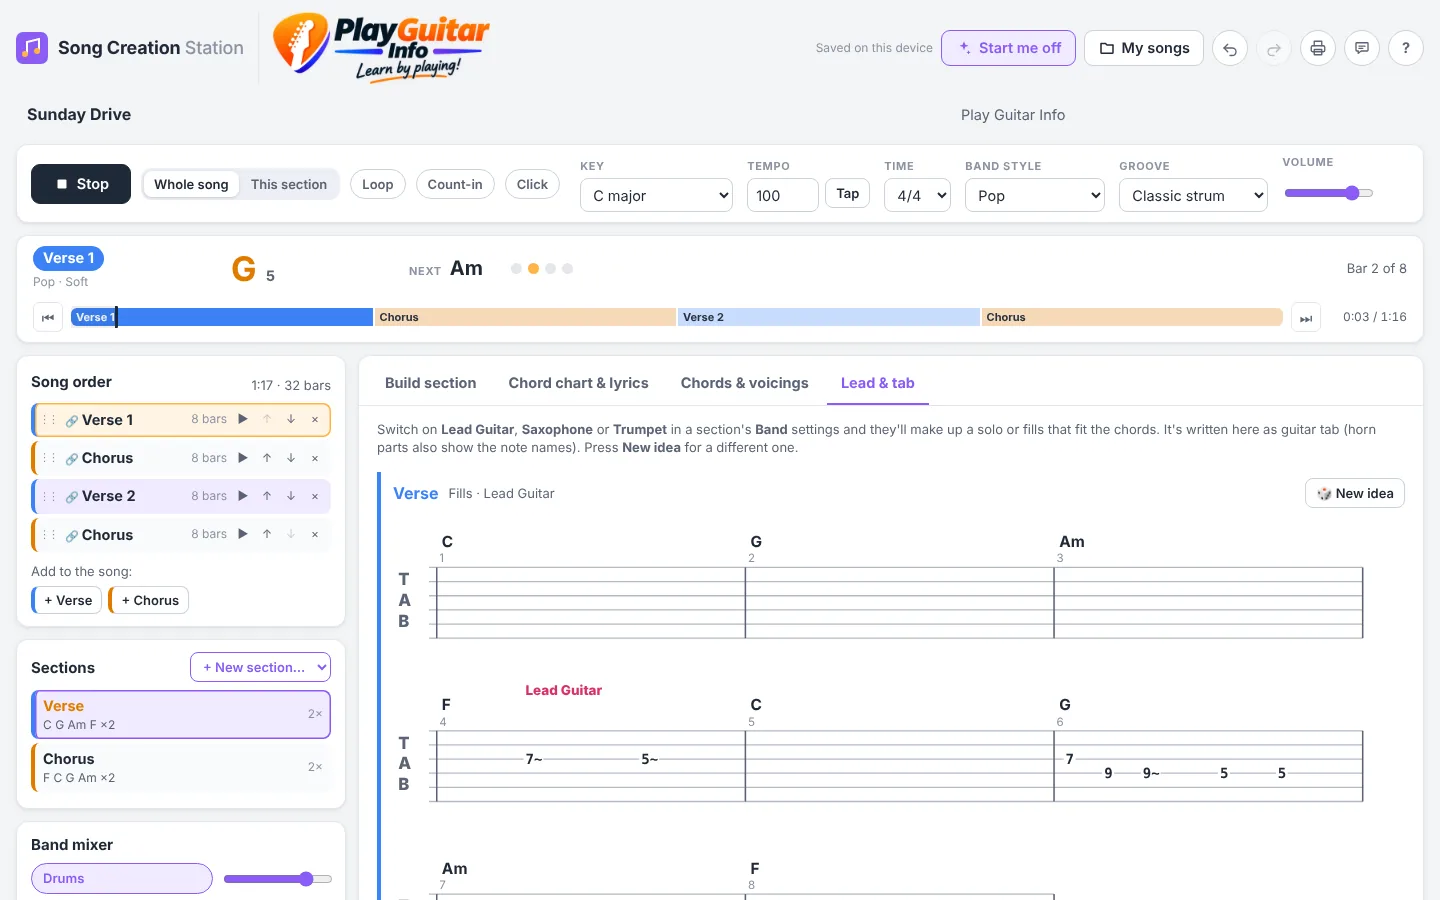Viewport: 1440px width, 900px height.
Task: Remove last Chorus from song order
Action: (315, 534)
